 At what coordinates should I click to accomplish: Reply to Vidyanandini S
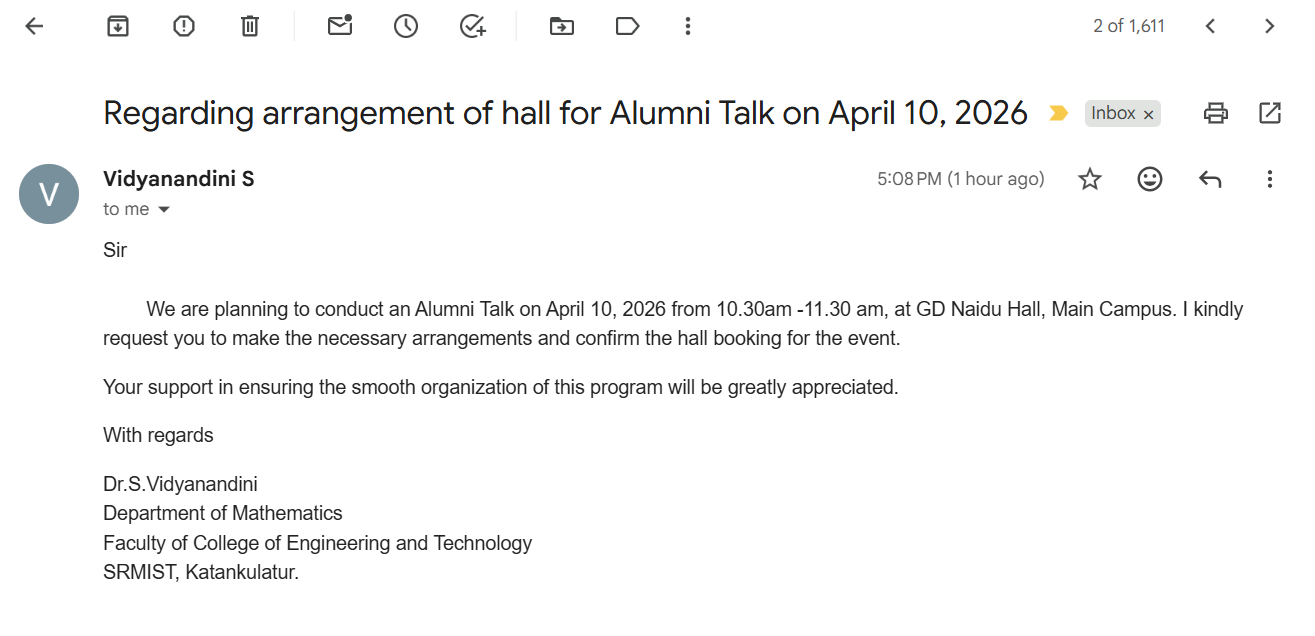point(1210,179)
